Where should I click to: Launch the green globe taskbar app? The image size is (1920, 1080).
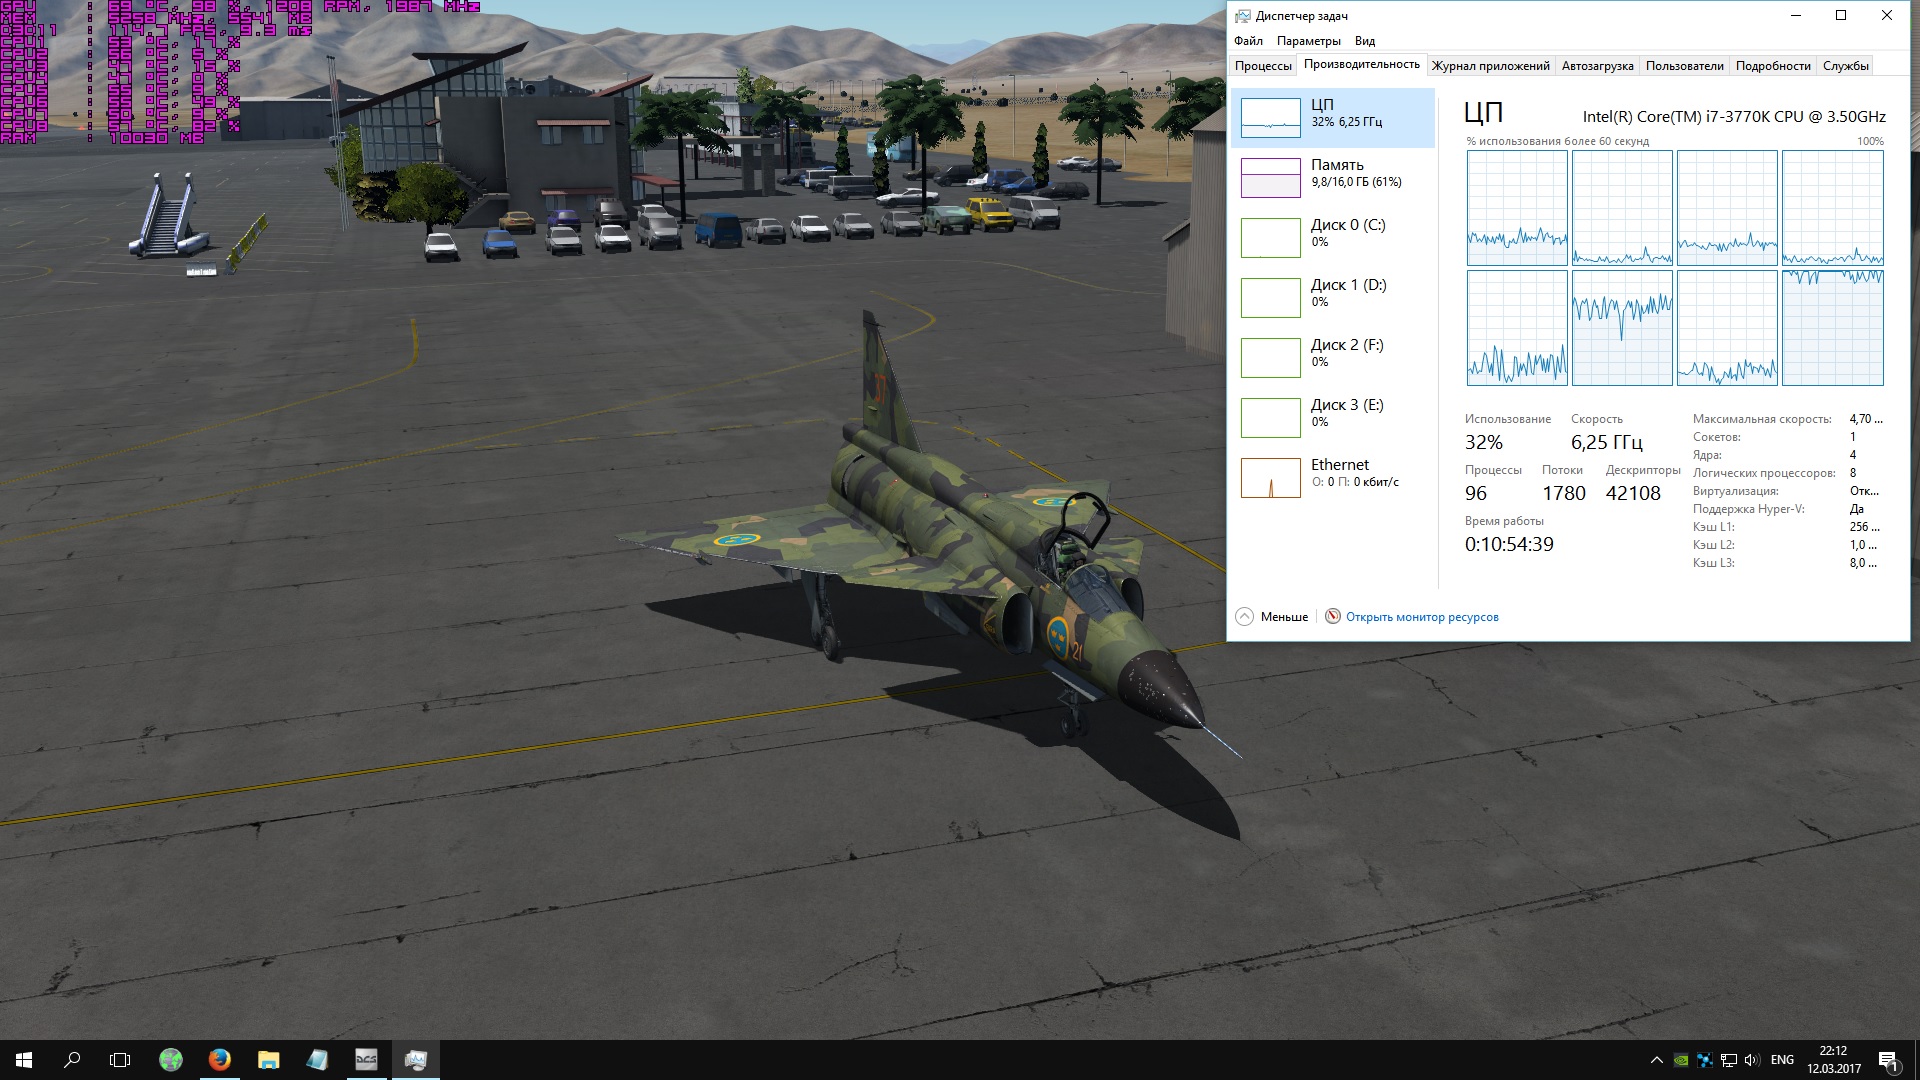coord(171,1060)
